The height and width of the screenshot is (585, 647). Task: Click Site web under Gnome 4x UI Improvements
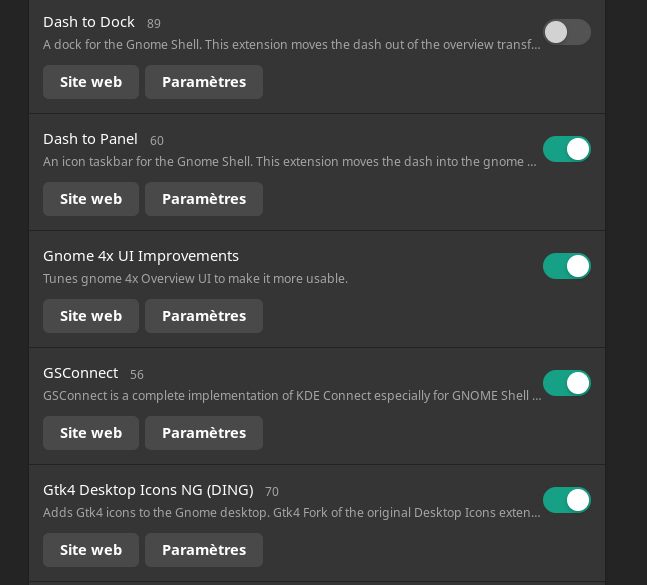pyautogui.click(x=91, y=316)
